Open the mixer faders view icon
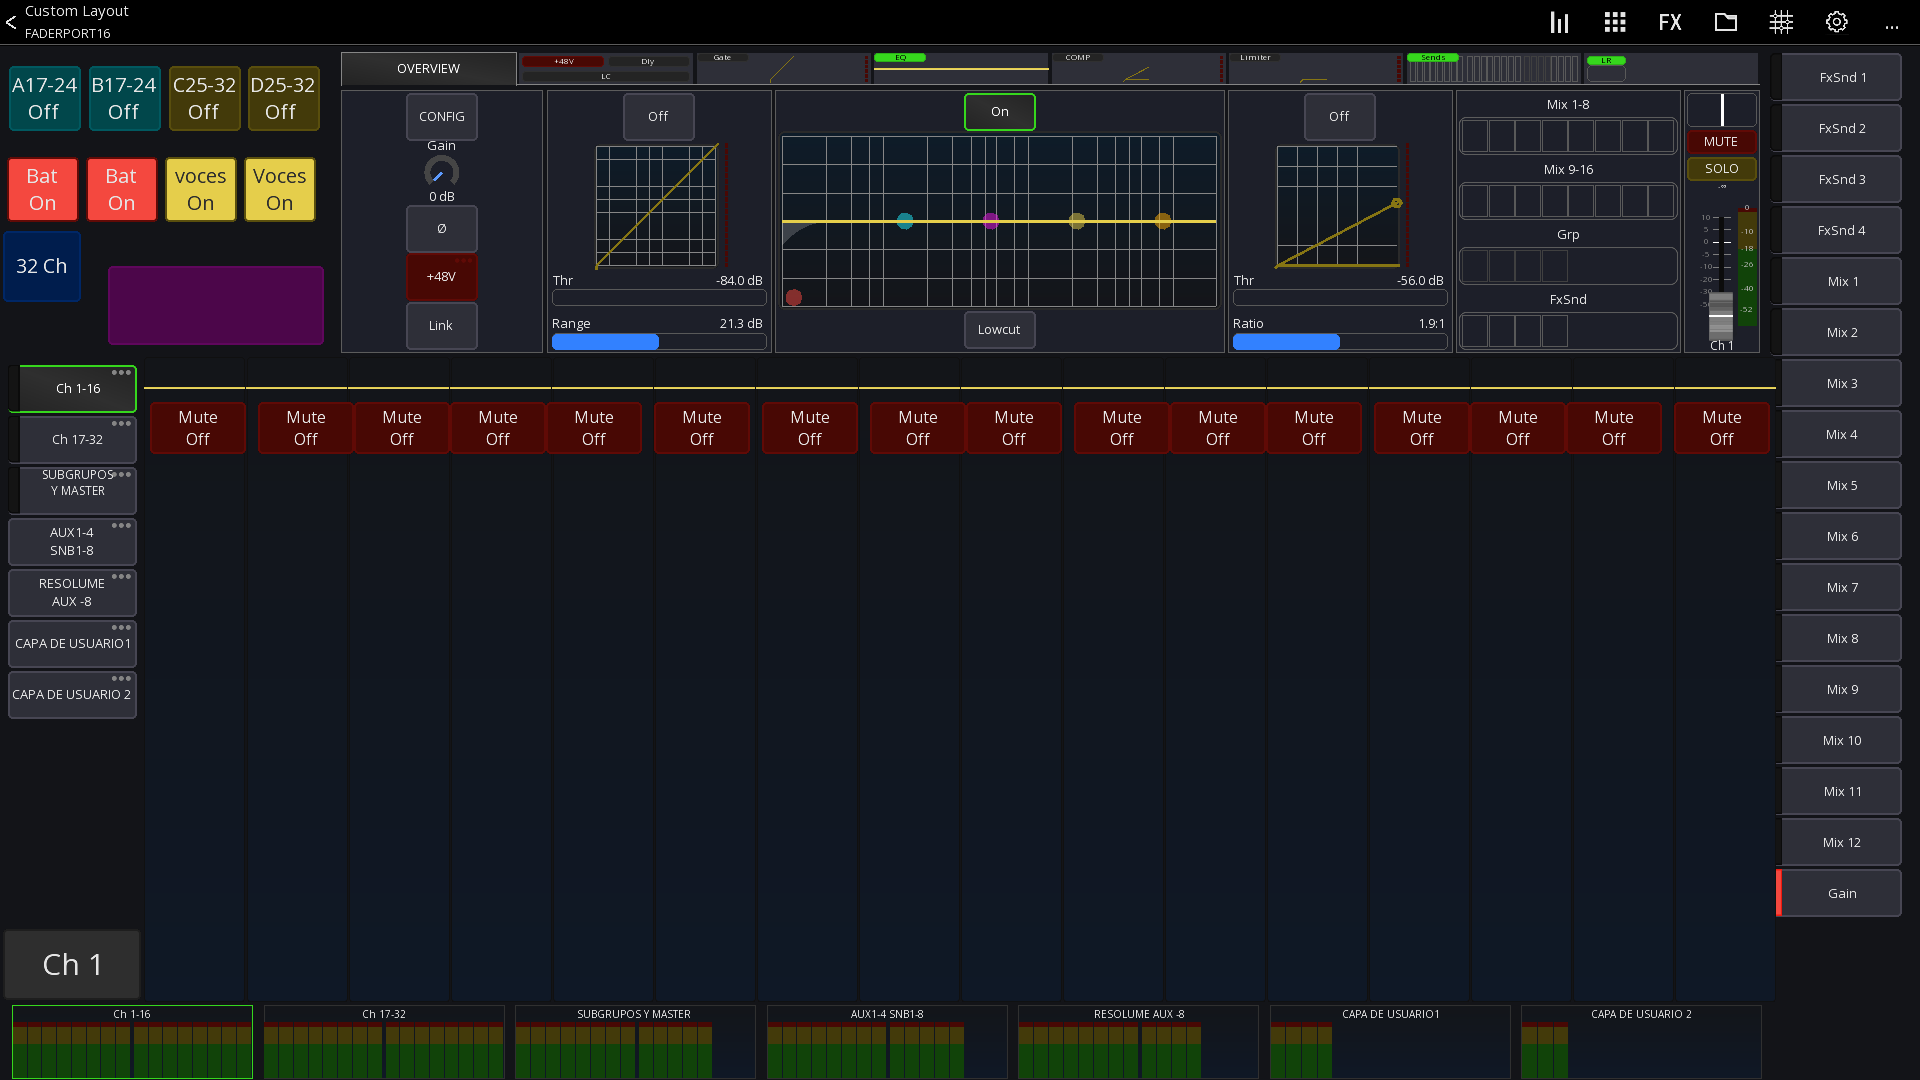The height and width of the screenshot is (1080, 1920). click(x=1559, y=22)
